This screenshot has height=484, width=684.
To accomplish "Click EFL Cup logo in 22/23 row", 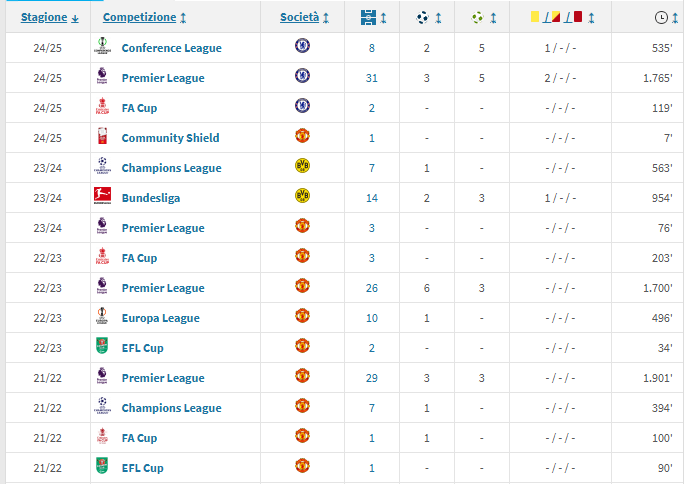I will point(102,345).
